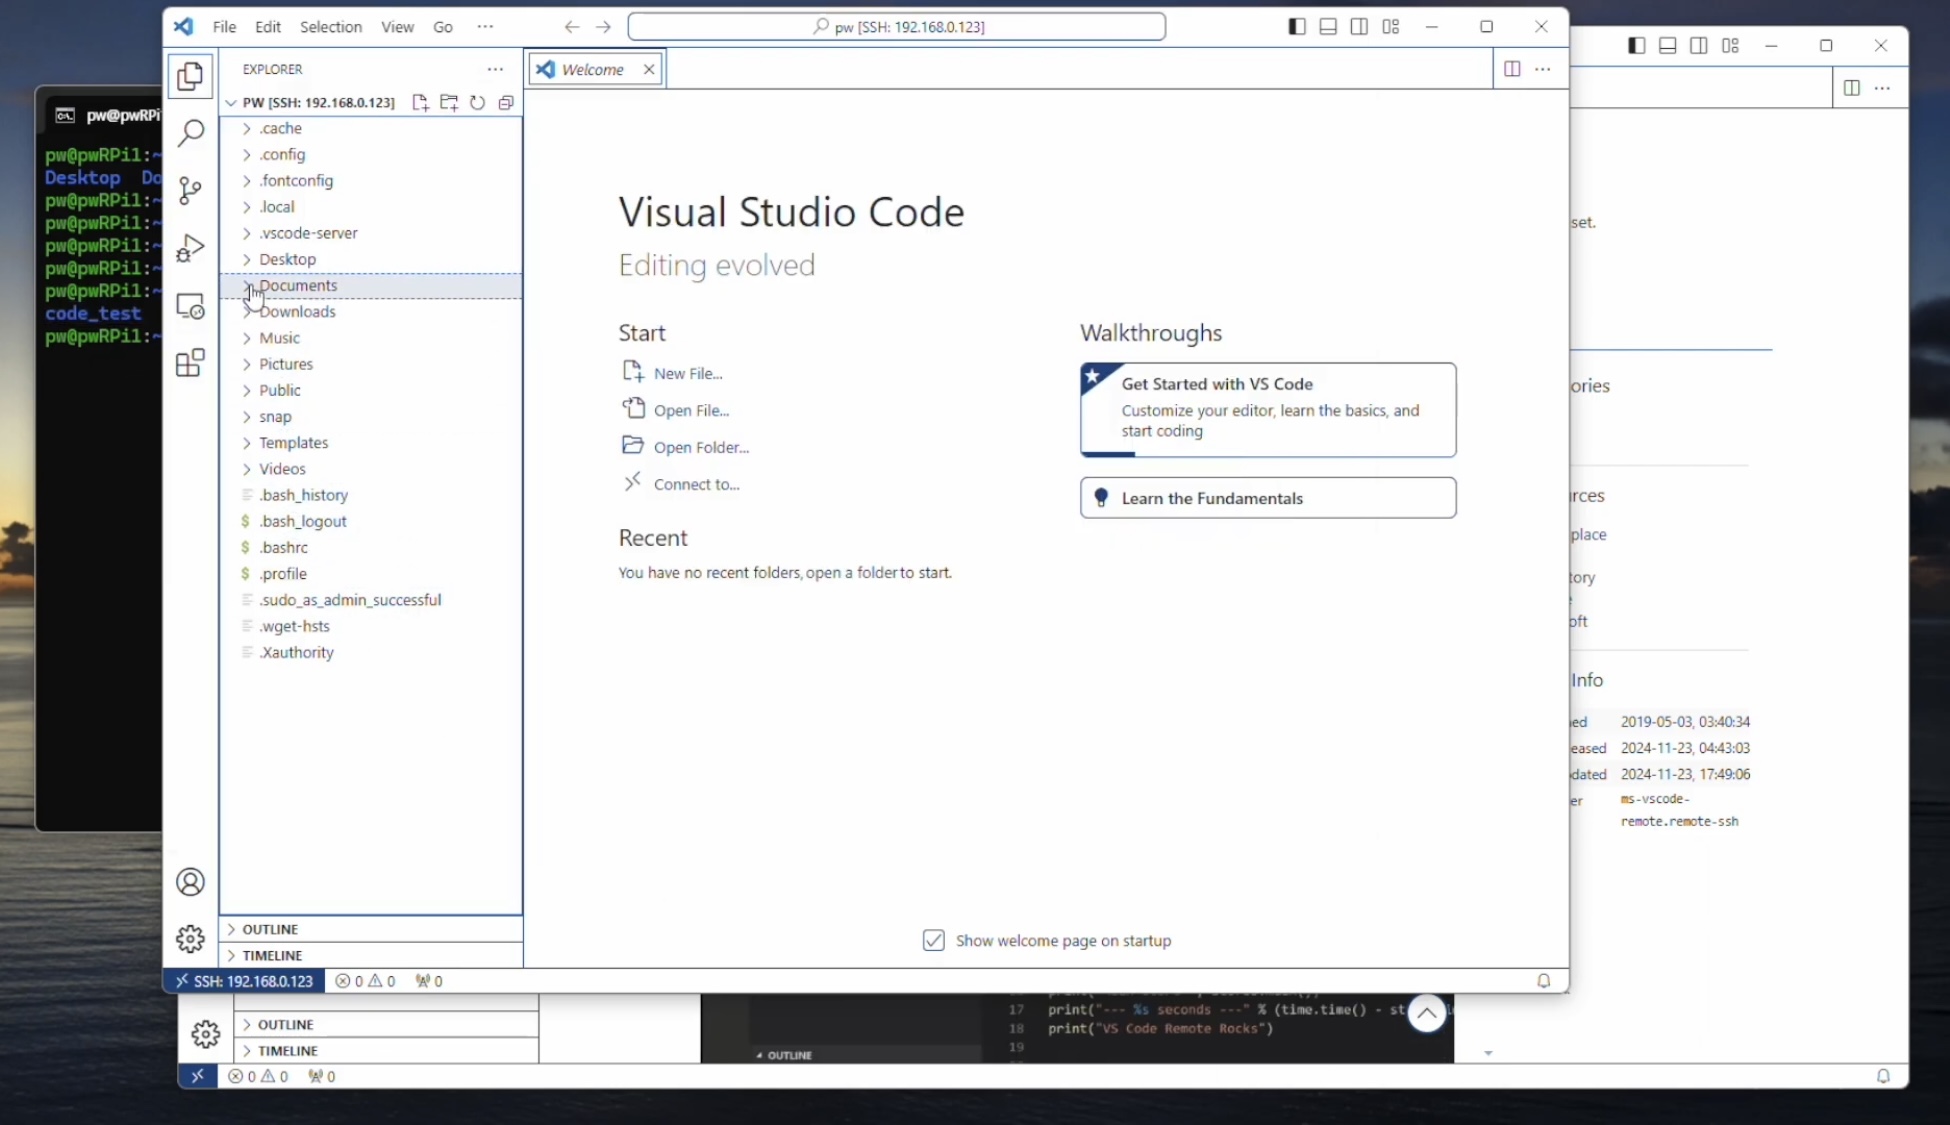
Task: Uncheck Show welcome page on startup
Action: (933, 940)
